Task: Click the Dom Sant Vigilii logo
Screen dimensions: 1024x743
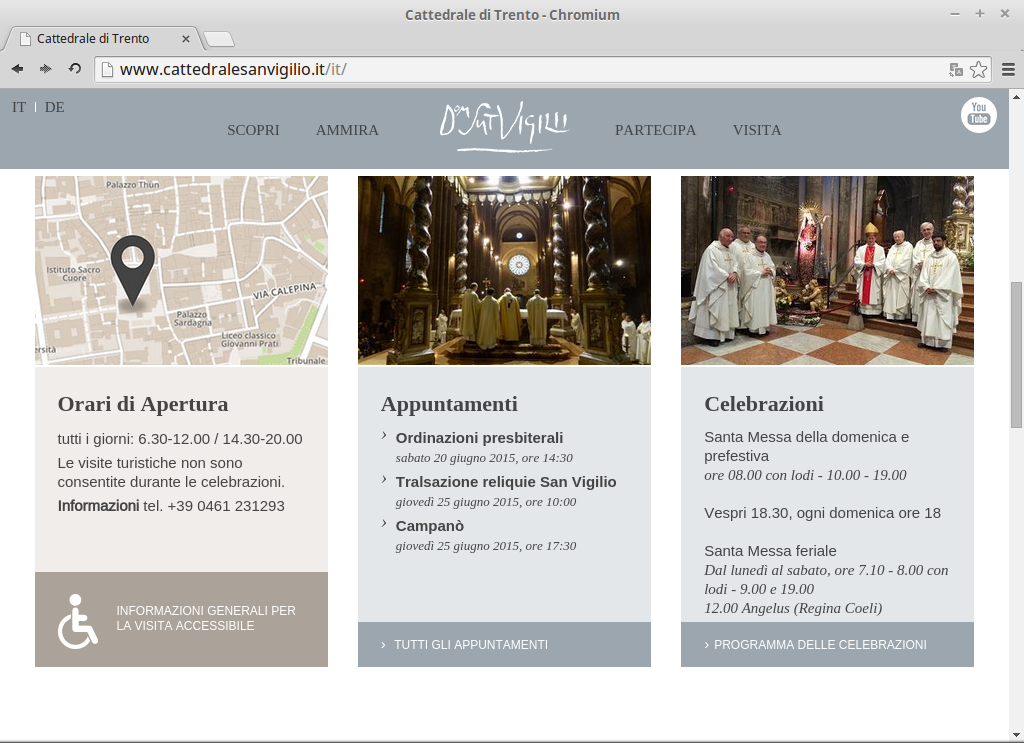Action: 504,128
